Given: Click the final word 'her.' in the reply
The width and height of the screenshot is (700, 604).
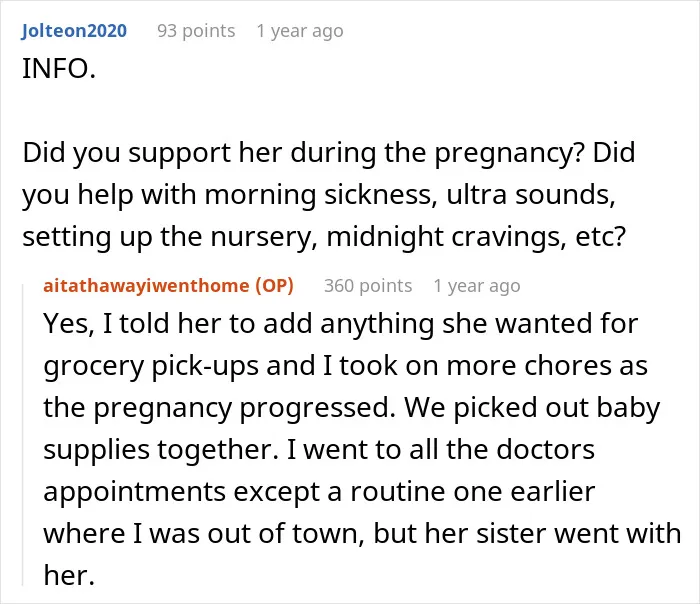Looking at the screenshot, I should [69, 575].
